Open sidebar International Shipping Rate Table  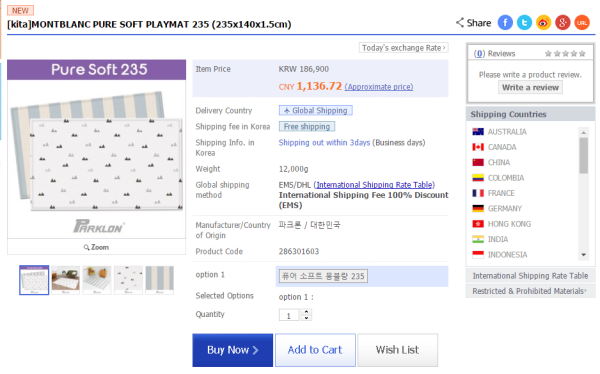530,276
